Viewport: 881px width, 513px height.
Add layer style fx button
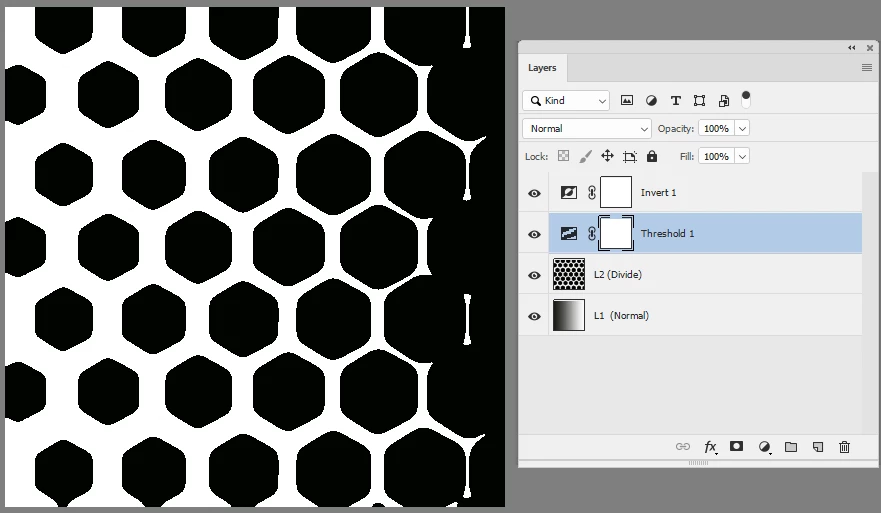pos(710,447)
